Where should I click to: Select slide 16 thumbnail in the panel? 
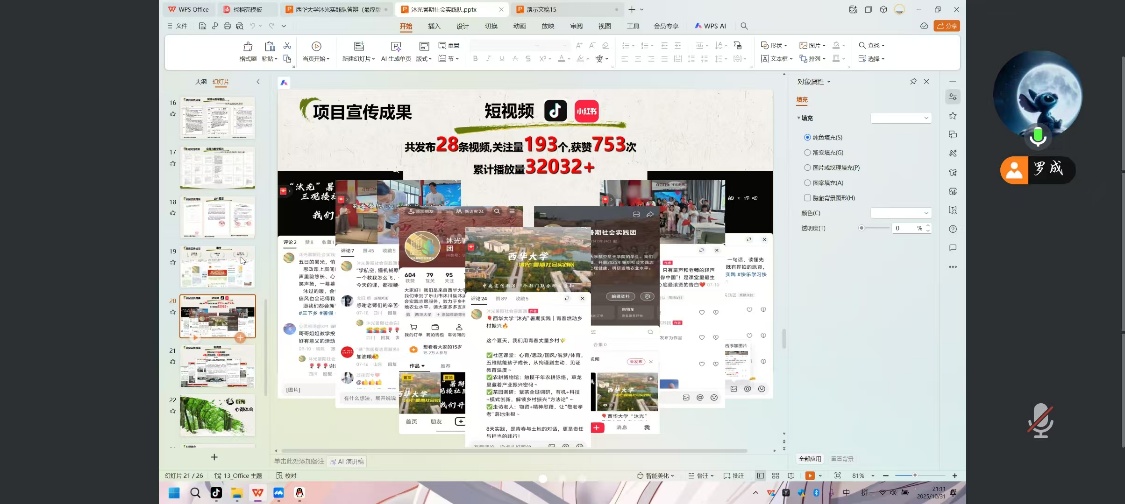(x=217, y=118)
